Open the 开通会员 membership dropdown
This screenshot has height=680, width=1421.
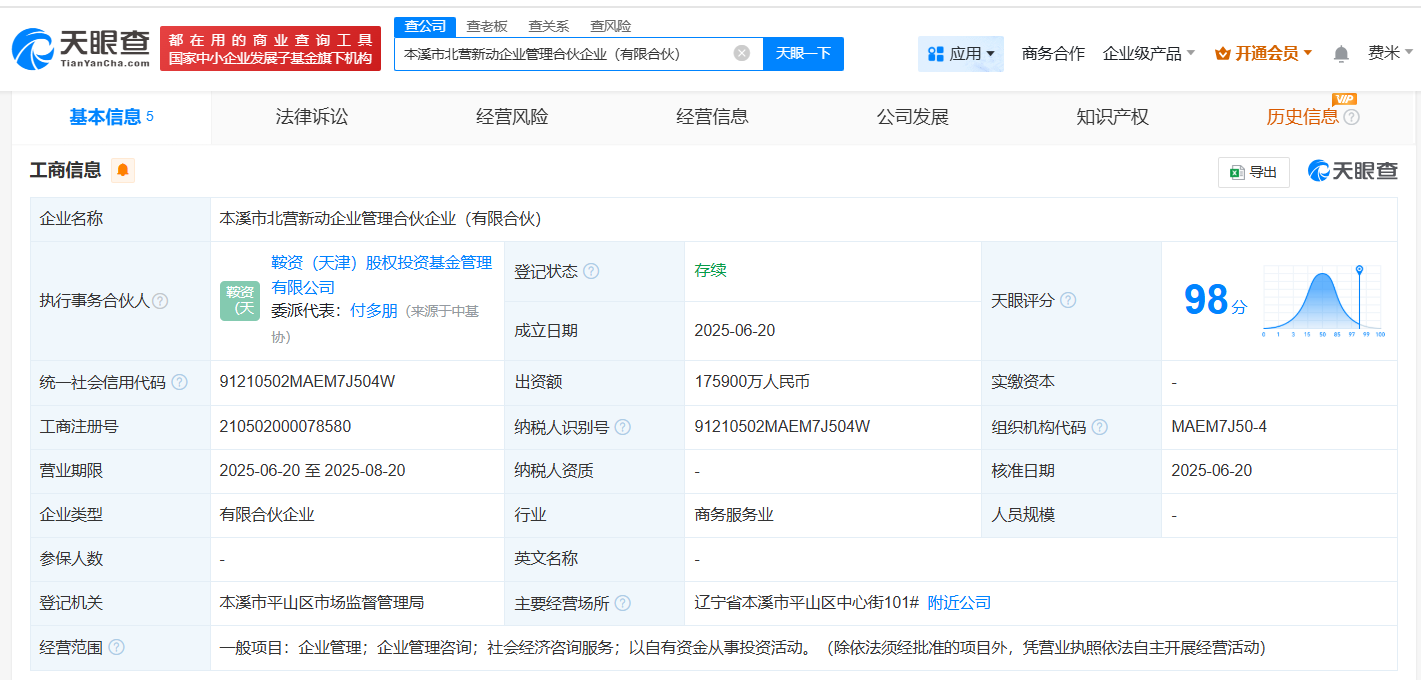(x=1263, y=54)
